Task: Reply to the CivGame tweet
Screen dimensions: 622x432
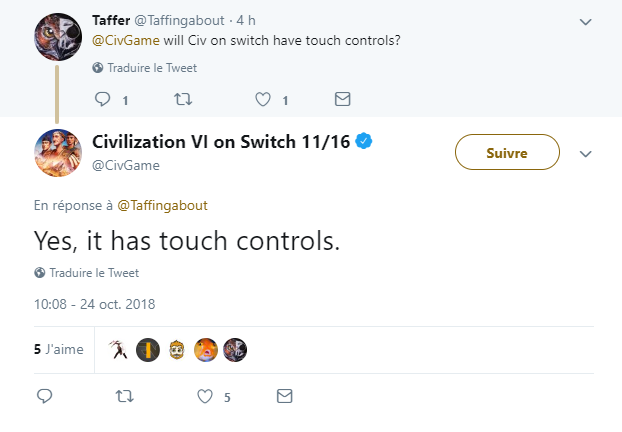Action: pyautogui.click(x=44, y=397)
